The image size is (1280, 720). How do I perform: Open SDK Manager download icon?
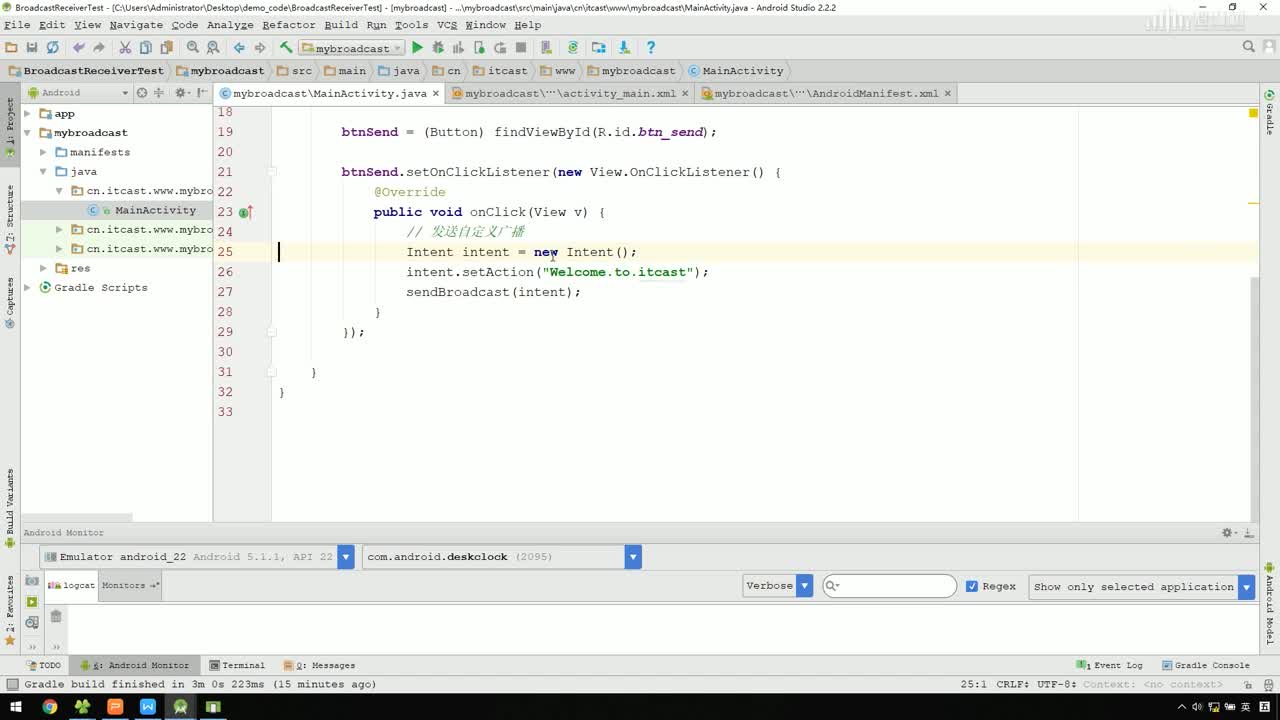(x=624, y=47)
